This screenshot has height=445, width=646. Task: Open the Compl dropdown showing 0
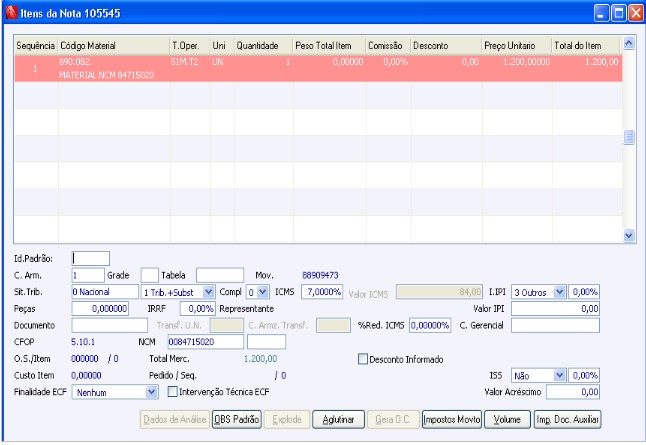[x=262, y=292]
